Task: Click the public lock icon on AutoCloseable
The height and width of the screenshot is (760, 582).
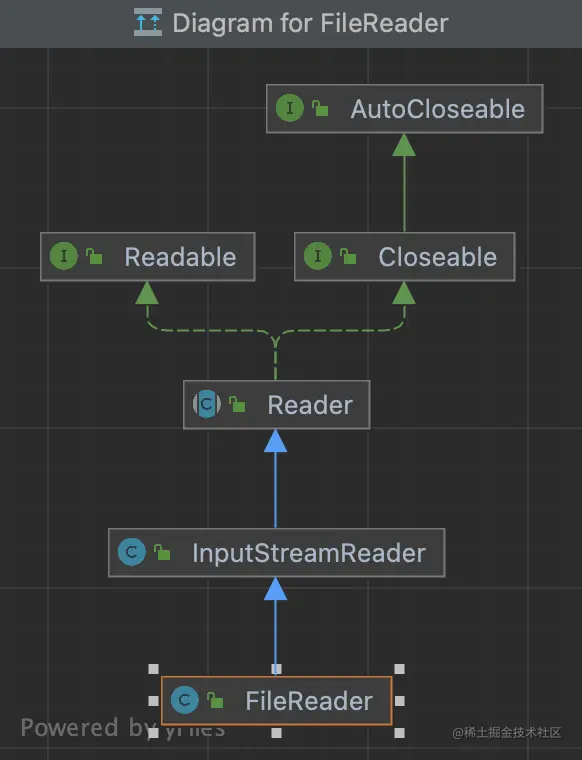Action: 320,108
